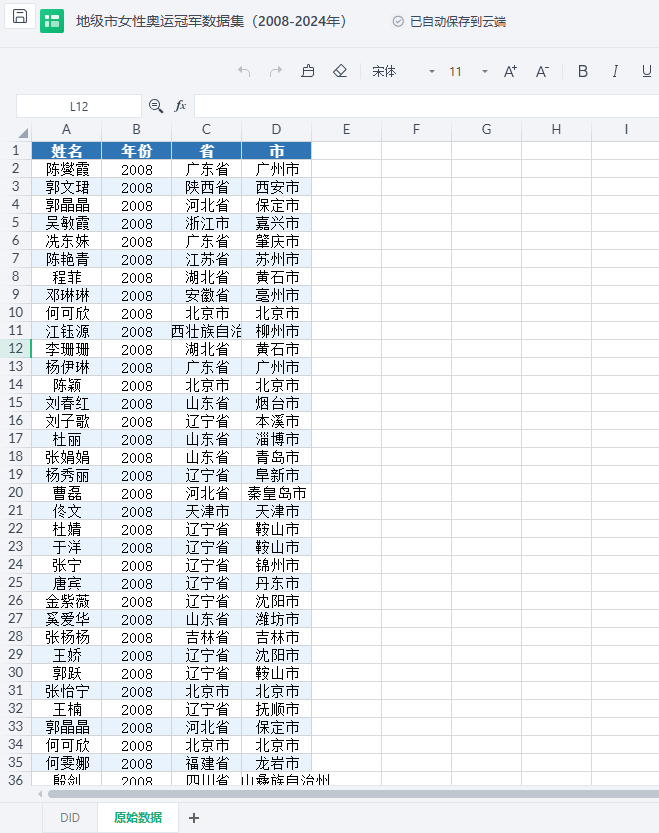
Task: Click the save document icon
Action: tap(20, 16)
